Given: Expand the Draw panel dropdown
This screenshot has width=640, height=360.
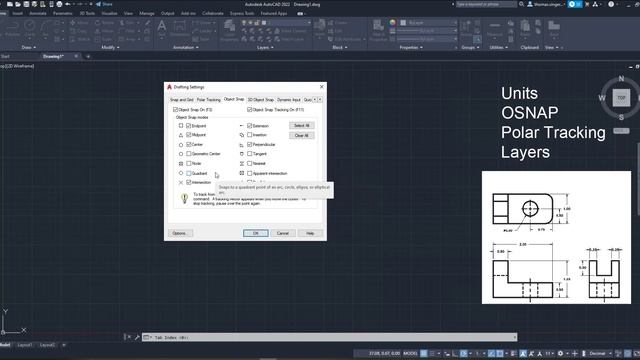Looking at the screenshot, I should click(29, 47).
